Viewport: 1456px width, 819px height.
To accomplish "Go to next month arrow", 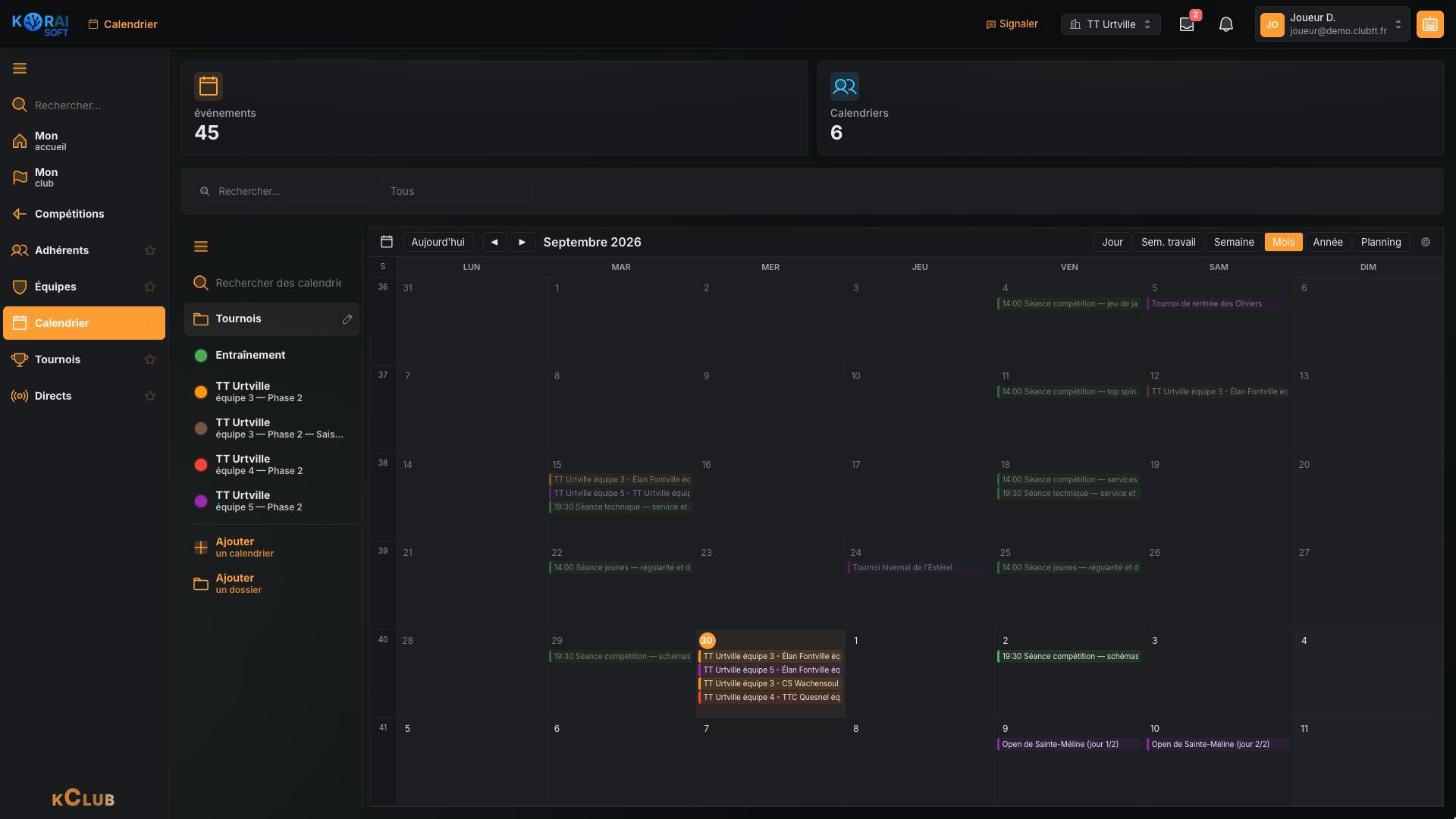I will [522, 242].
